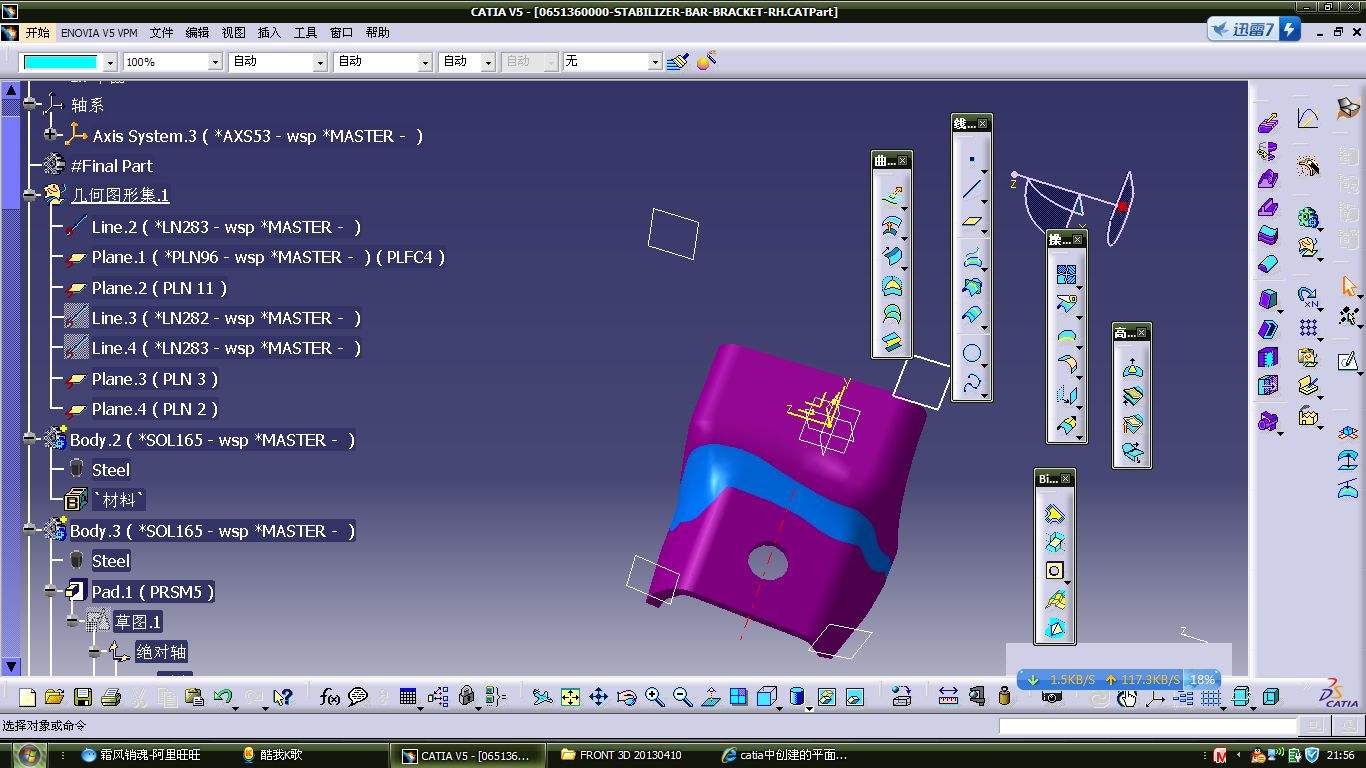Click the Save icon in bottom toolbar
1366x768 pixels.
(83, 697)
